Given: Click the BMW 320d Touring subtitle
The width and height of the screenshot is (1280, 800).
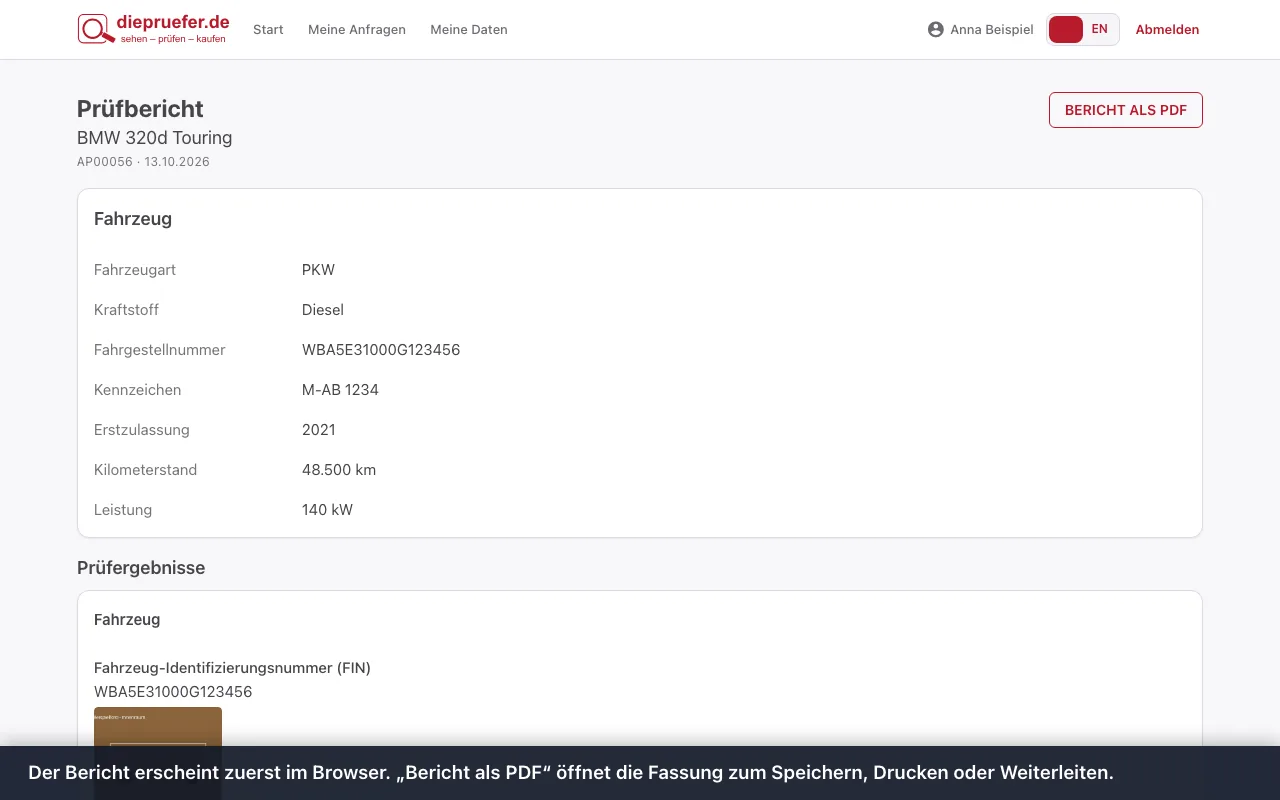Looking at the screenshot, I should pyautogui.click(x=155, y=138).
